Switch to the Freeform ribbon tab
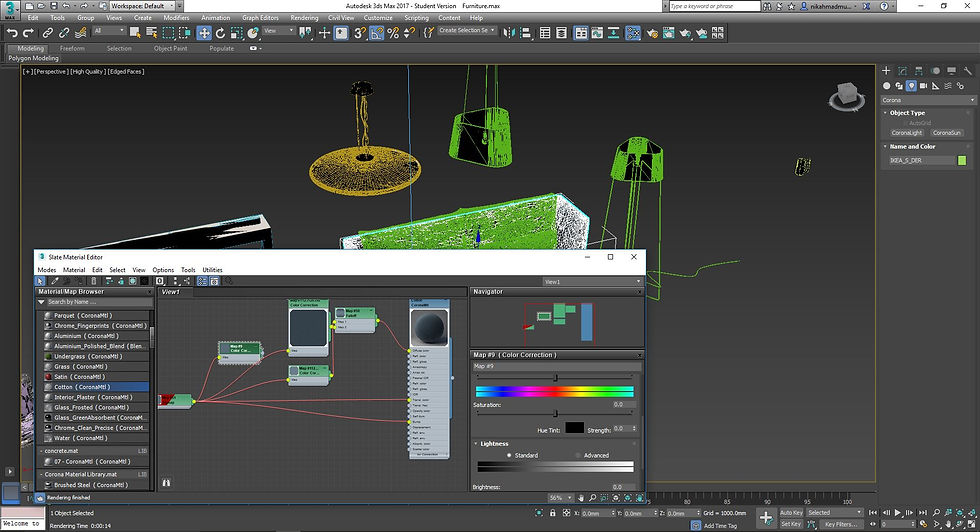The height and width of the screenshot is (532, 980). point(72,48)
